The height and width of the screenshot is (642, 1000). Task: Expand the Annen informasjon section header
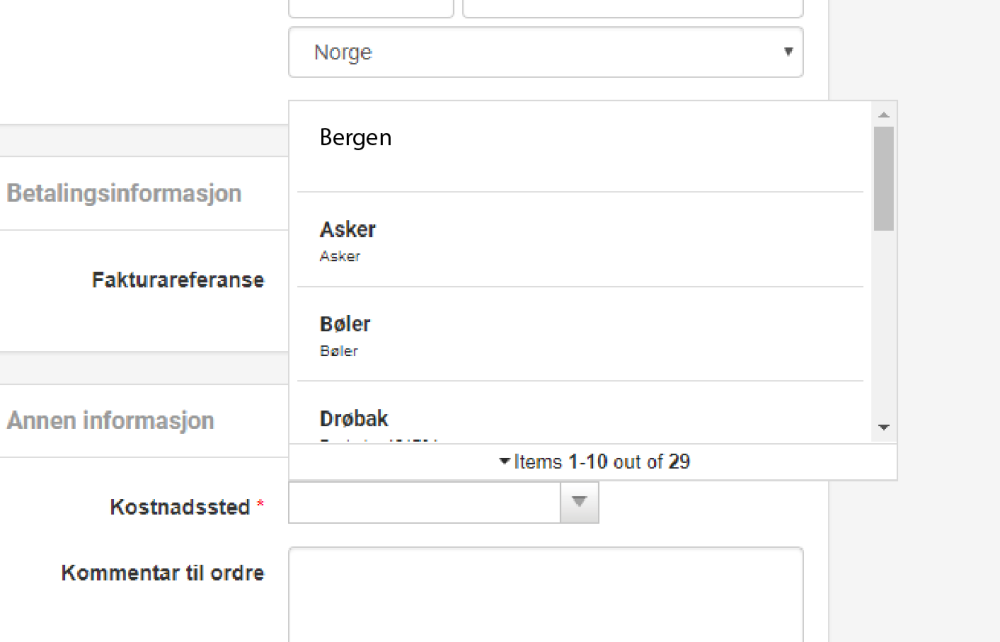(x=111, y=420)
